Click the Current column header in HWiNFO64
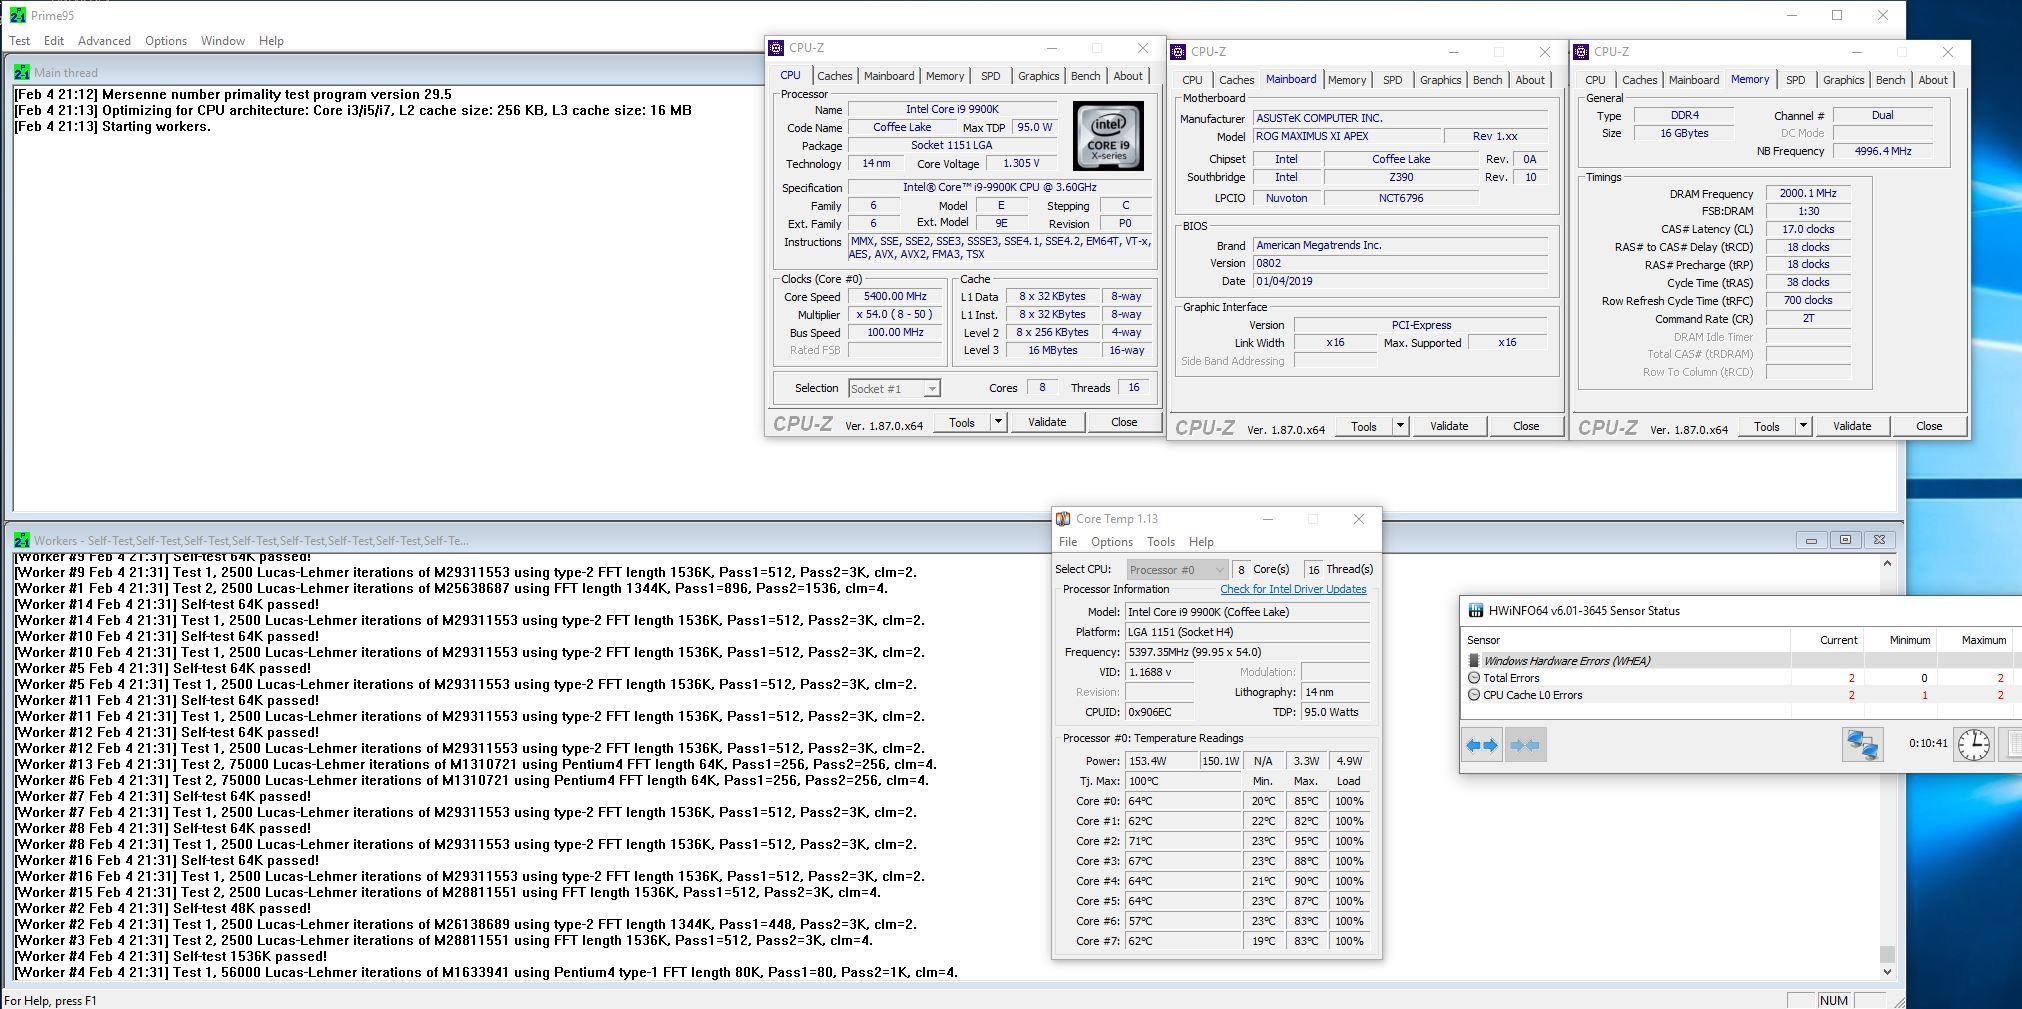 (x=1827, y=640)
